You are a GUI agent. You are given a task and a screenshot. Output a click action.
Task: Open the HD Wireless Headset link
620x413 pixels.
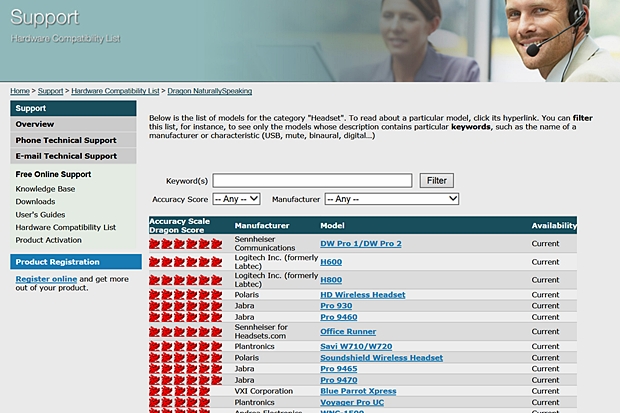coord(363,295)
